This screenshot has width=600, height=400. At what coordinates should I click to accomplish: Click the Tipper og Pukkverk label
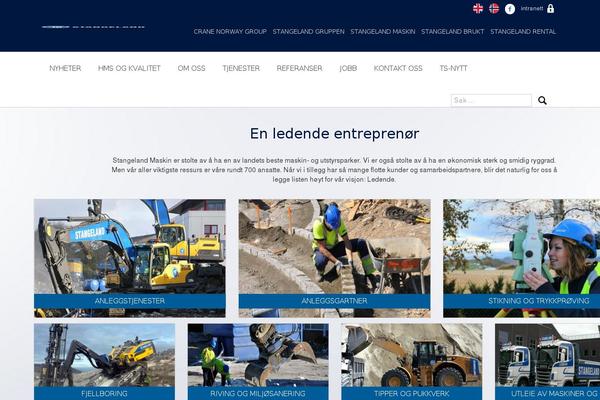pos(412,393)
